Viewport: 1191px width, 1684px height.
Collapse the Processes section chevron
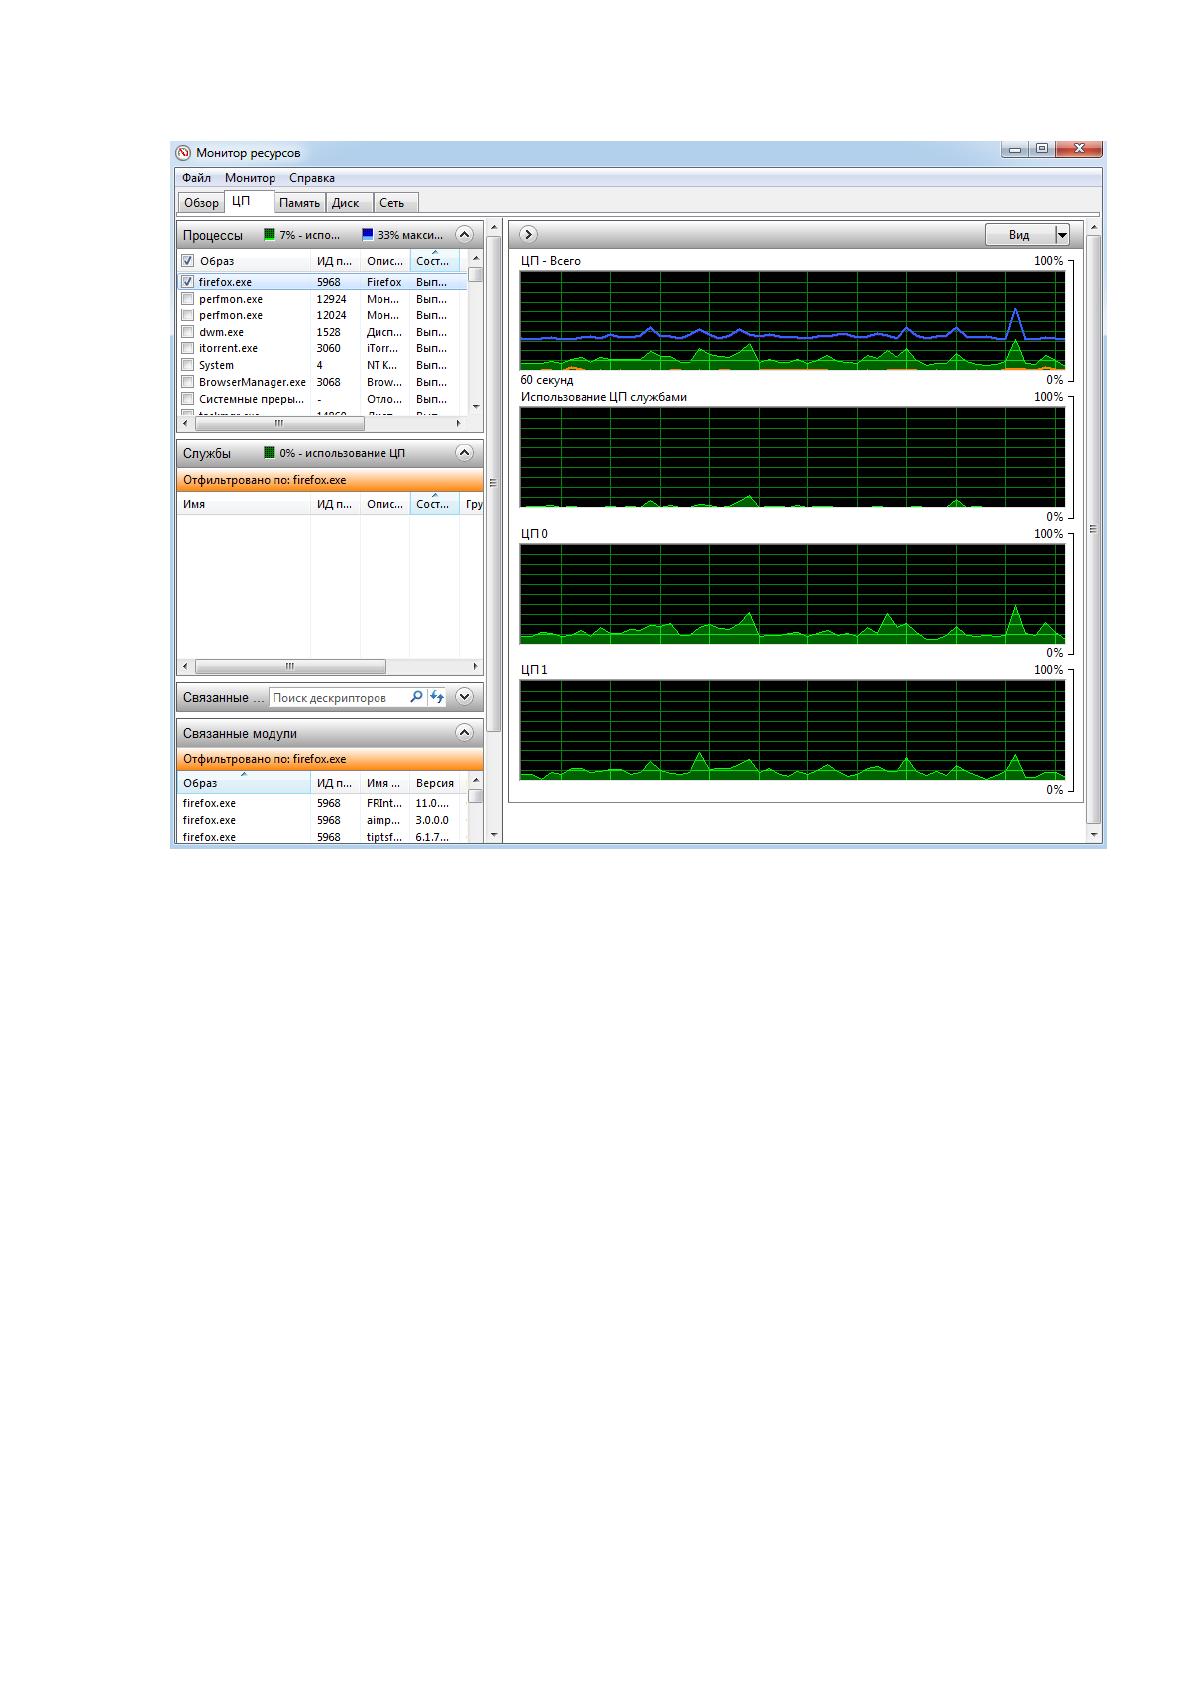pos(464,234)
